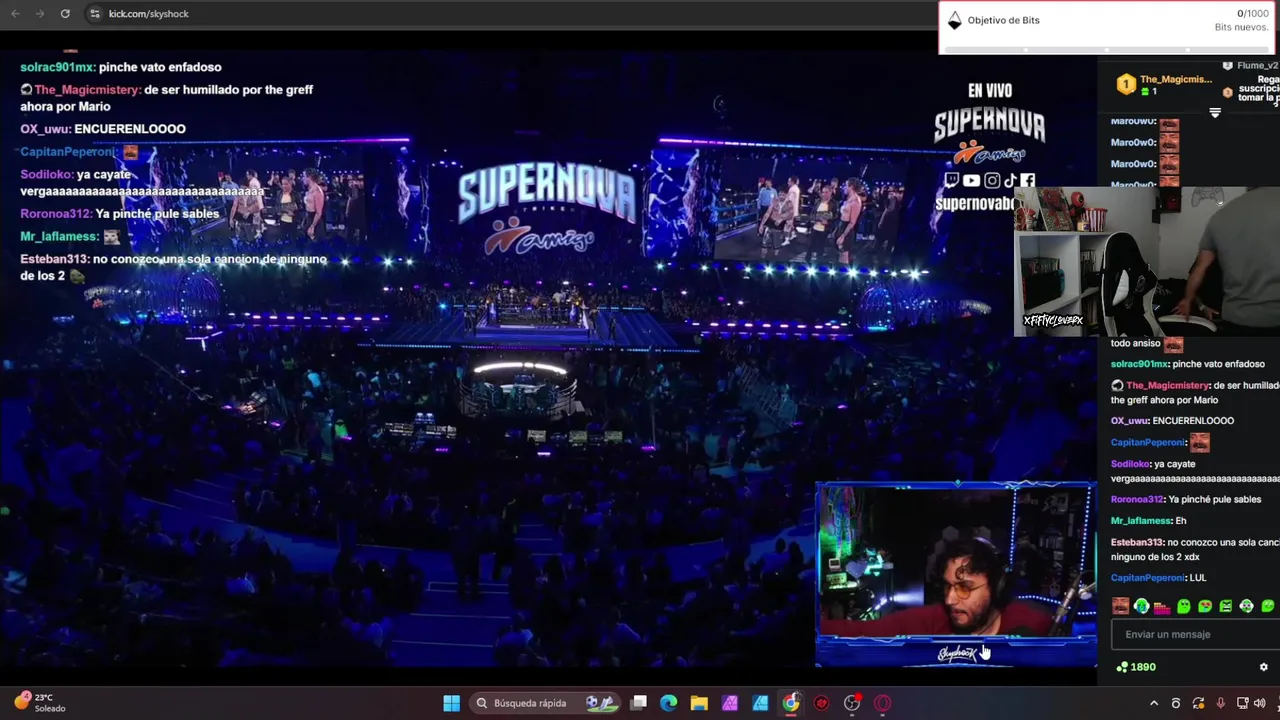
Task: Open OBS Studio taskbar icon with red dot
Action: 852,703
